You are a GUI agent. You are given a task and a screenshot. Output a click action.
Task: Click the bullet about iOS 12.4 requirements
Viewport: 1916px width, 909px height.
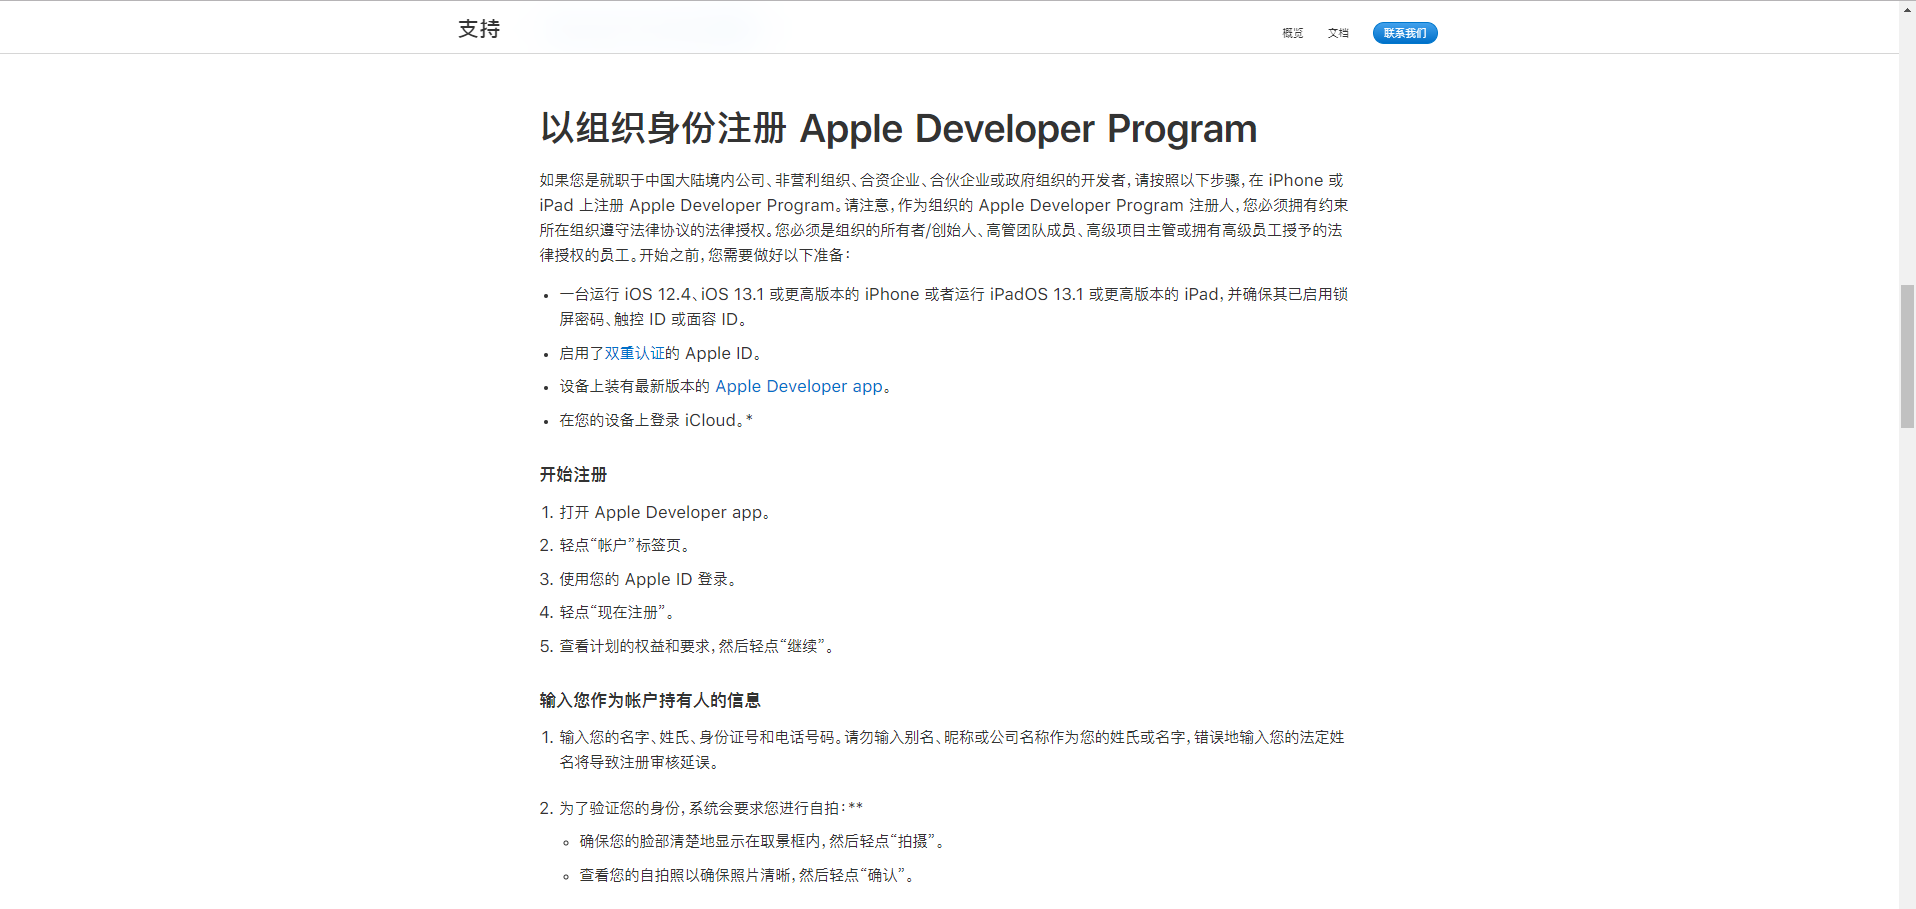(x=953, y=306)
